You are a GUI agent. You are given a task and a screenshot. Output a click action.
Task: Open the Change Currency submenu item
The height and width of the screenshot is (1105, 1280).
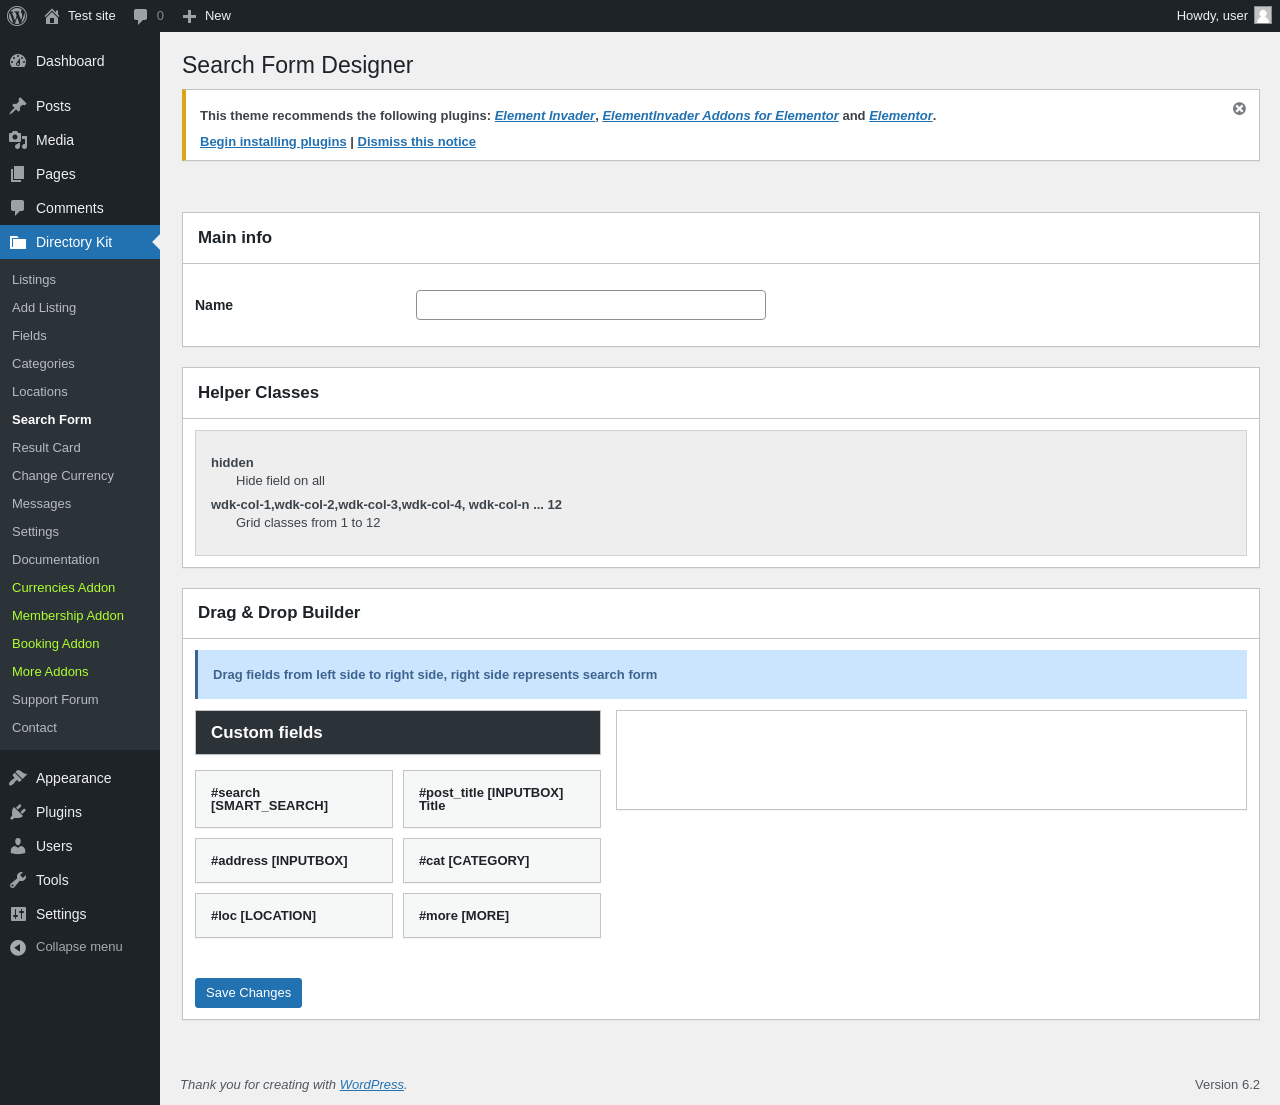pyautogui.click(x=63, y=476)
